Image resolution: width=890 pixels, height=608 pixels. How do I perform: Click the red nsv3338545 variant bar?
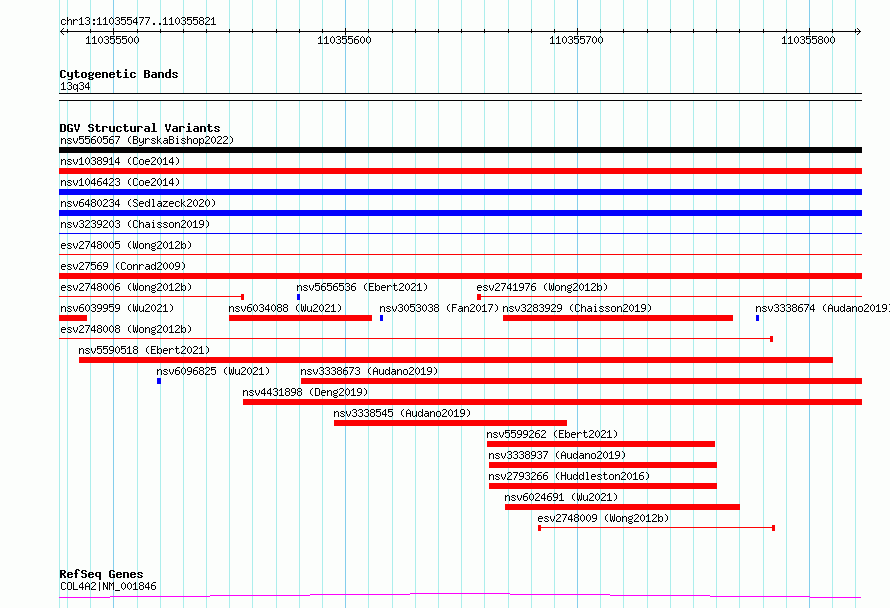click(450, 423)
